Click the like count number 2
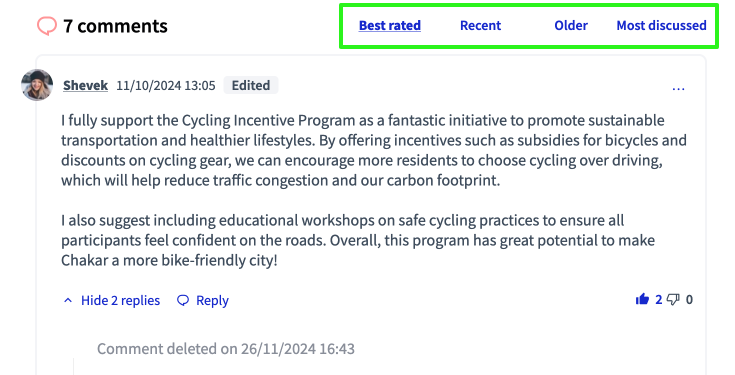 click(x=659, y=300)
